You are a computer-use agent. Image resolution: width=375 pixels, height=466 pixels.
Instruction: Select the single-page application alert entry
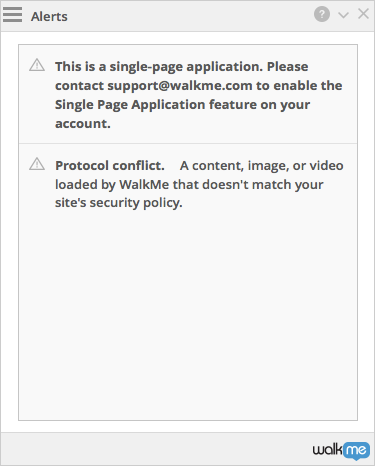pyautogui.click(x=188, y=94)
